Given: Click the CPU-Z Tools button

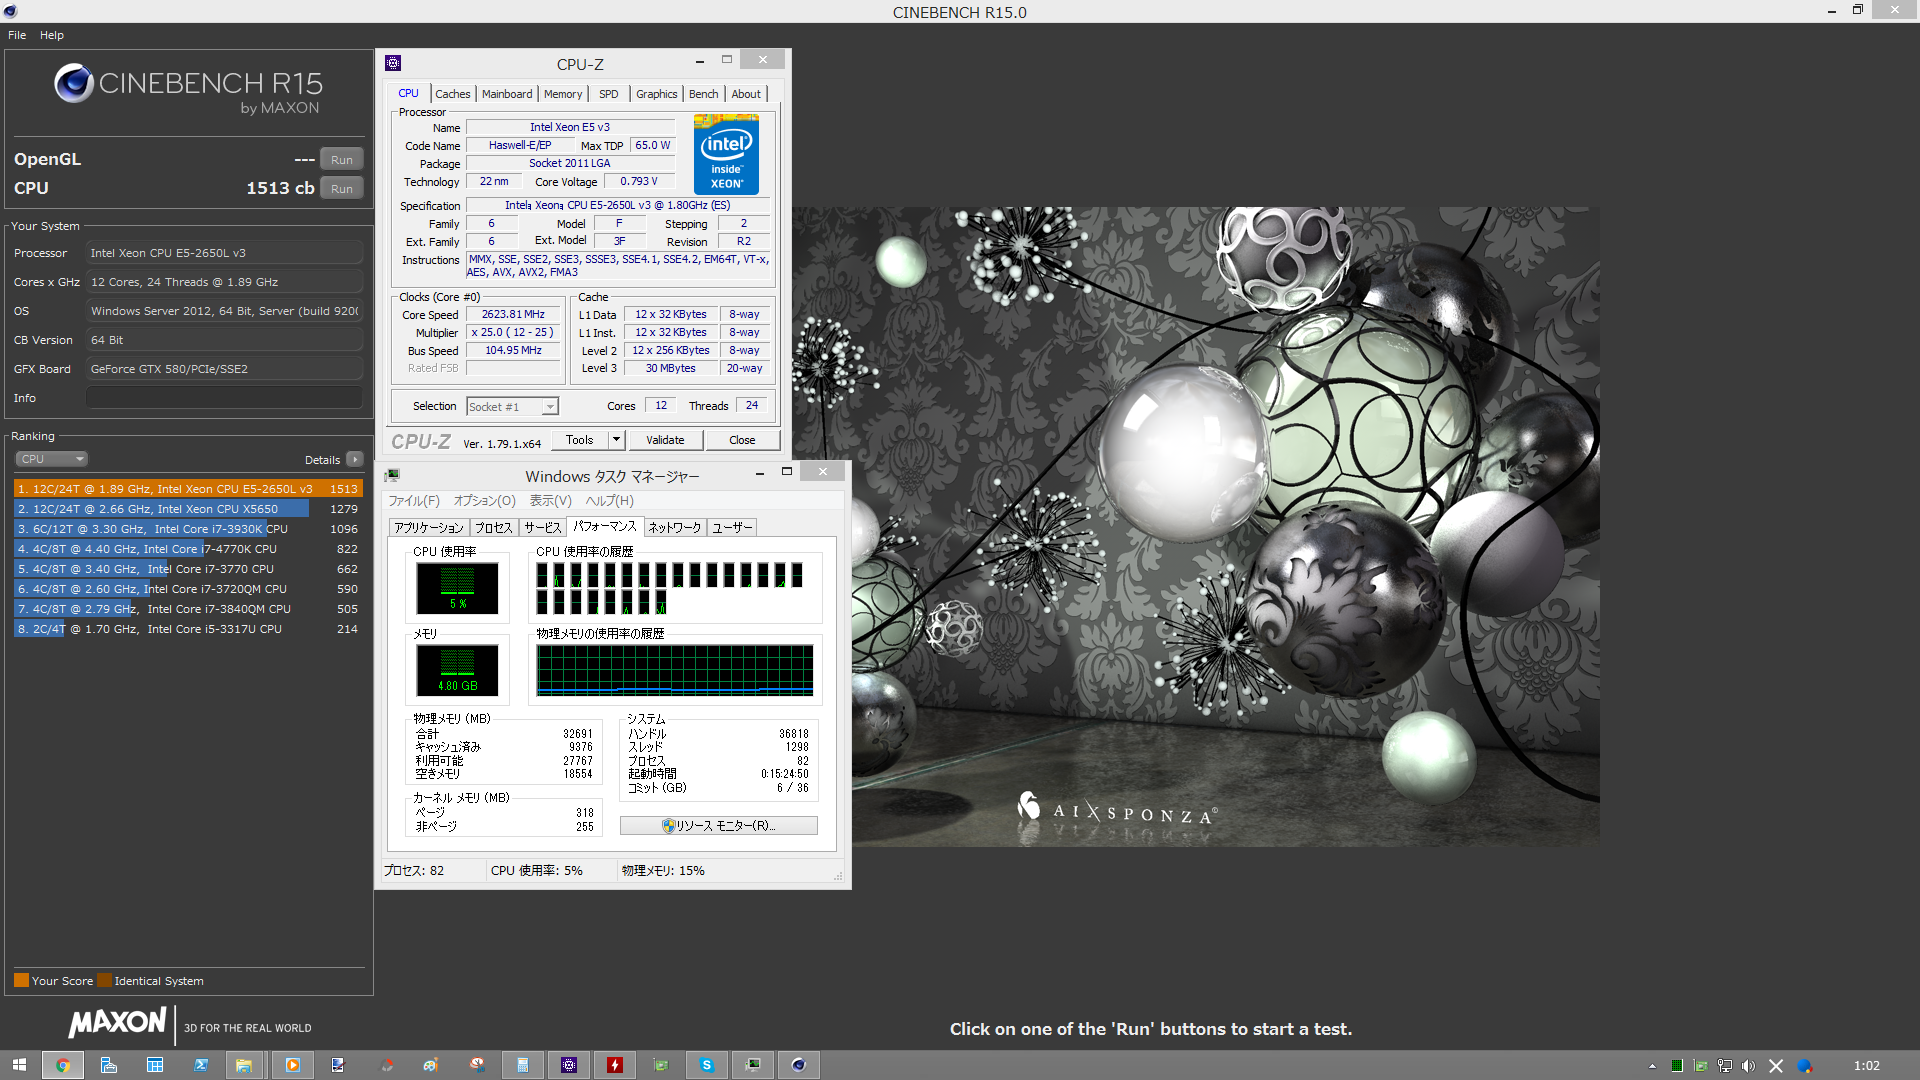Looking at the screenshot, I should tap(580, 440).
